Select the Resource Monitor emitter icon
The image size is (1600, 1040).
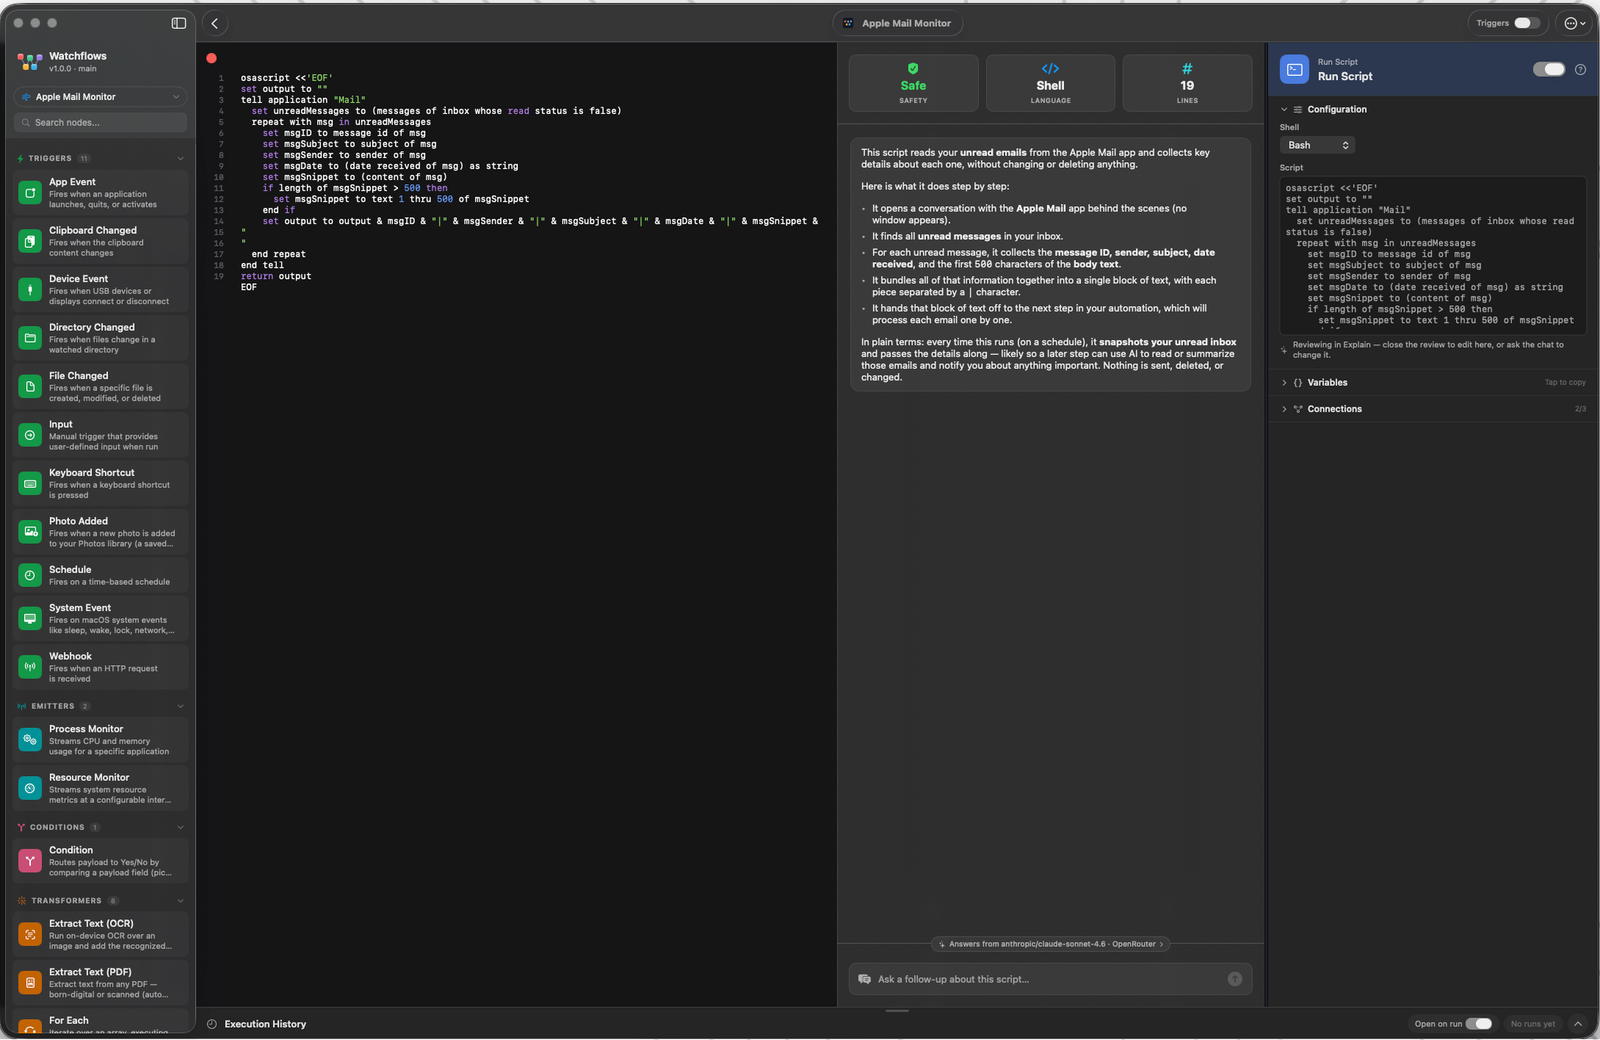click(x=30, y=788)
